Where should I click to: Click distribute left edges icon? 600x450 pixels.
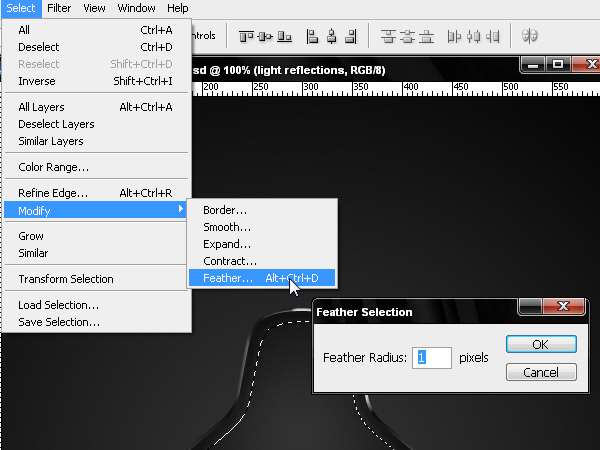pos(454,37)
